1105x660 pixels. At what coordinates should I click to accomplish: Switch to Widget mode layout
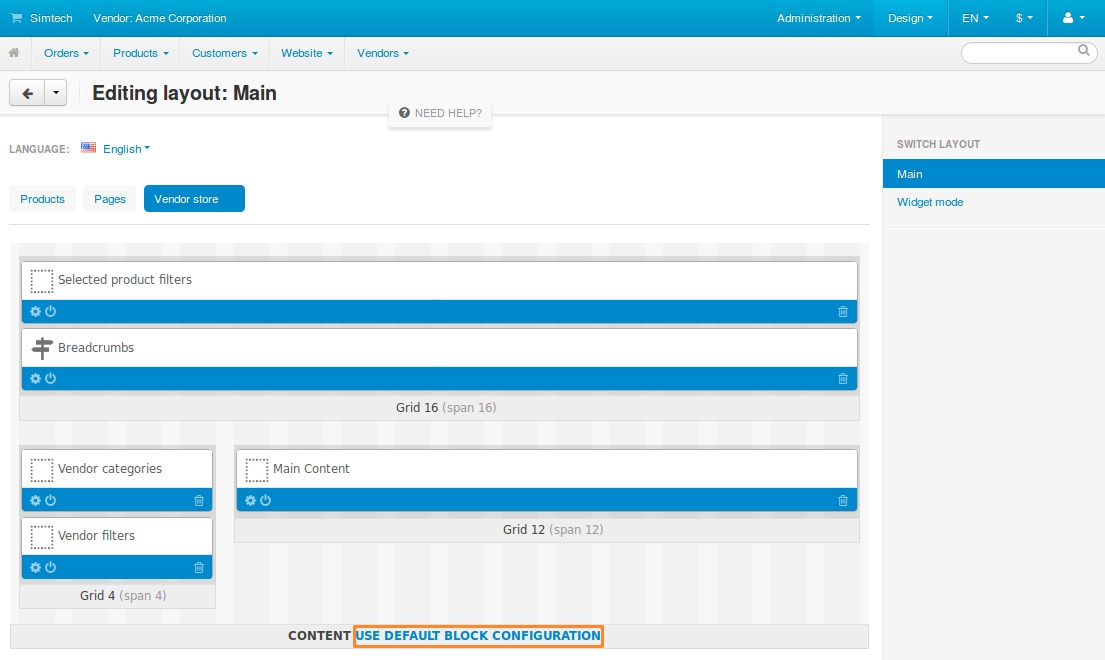tap(930, 202)
